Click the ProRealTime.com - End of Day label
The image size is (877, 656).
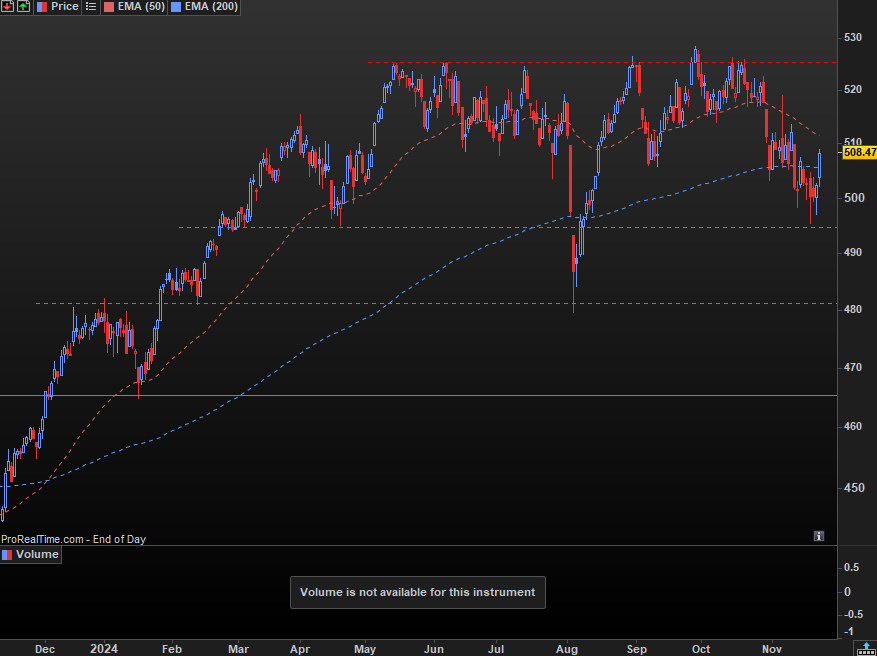pyautogui.click(x=73, y=539)
